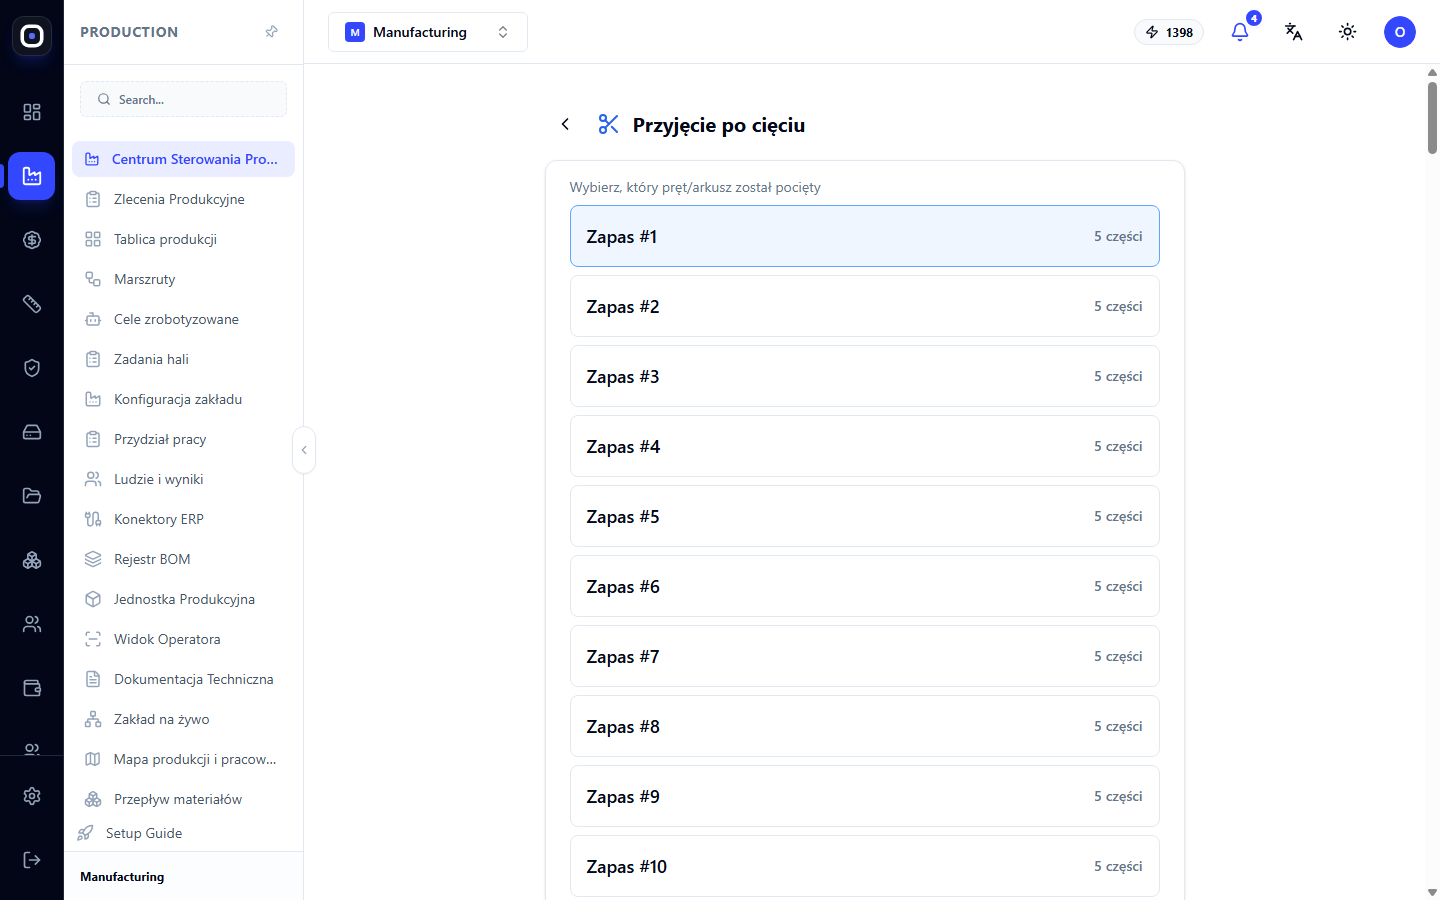
Task: Click the language translate icon
Action: tap(1294, 32)
